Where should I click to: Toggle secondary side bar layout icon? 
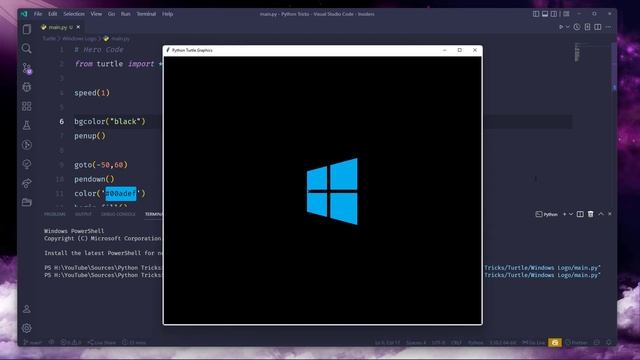click(x=554, y=14)
